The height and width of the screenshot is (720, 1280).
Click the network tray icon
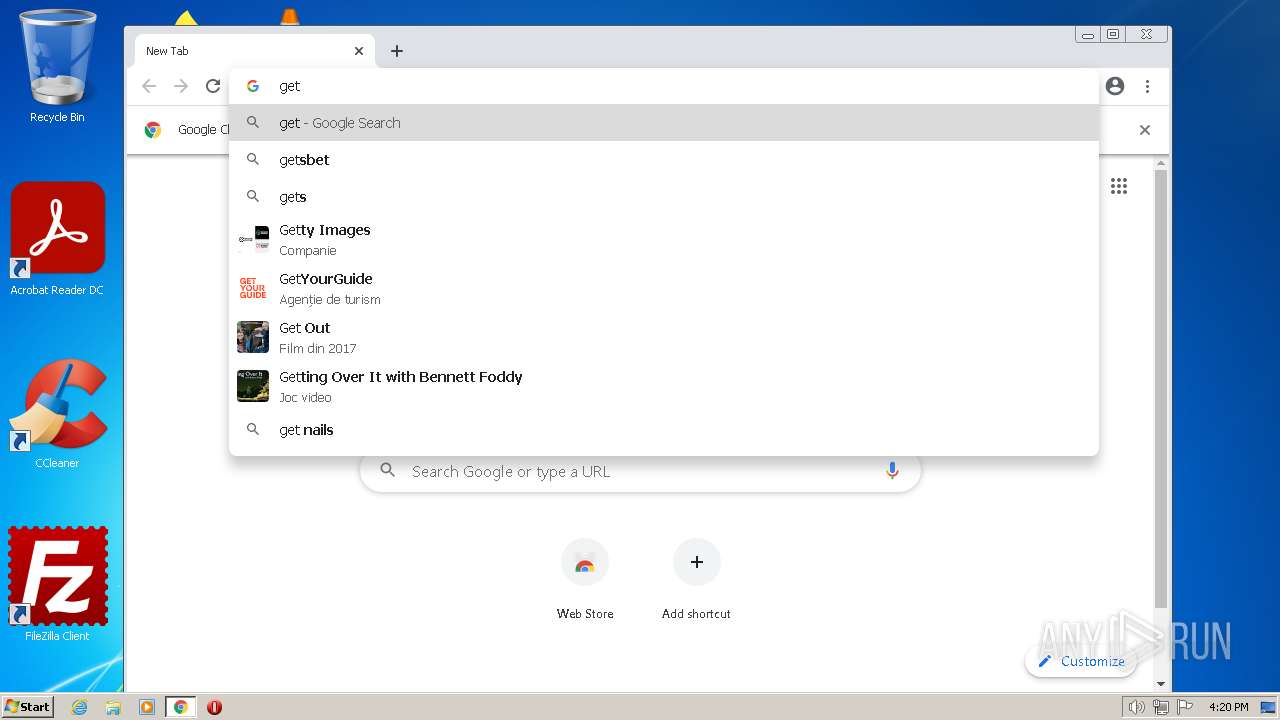1160,707
